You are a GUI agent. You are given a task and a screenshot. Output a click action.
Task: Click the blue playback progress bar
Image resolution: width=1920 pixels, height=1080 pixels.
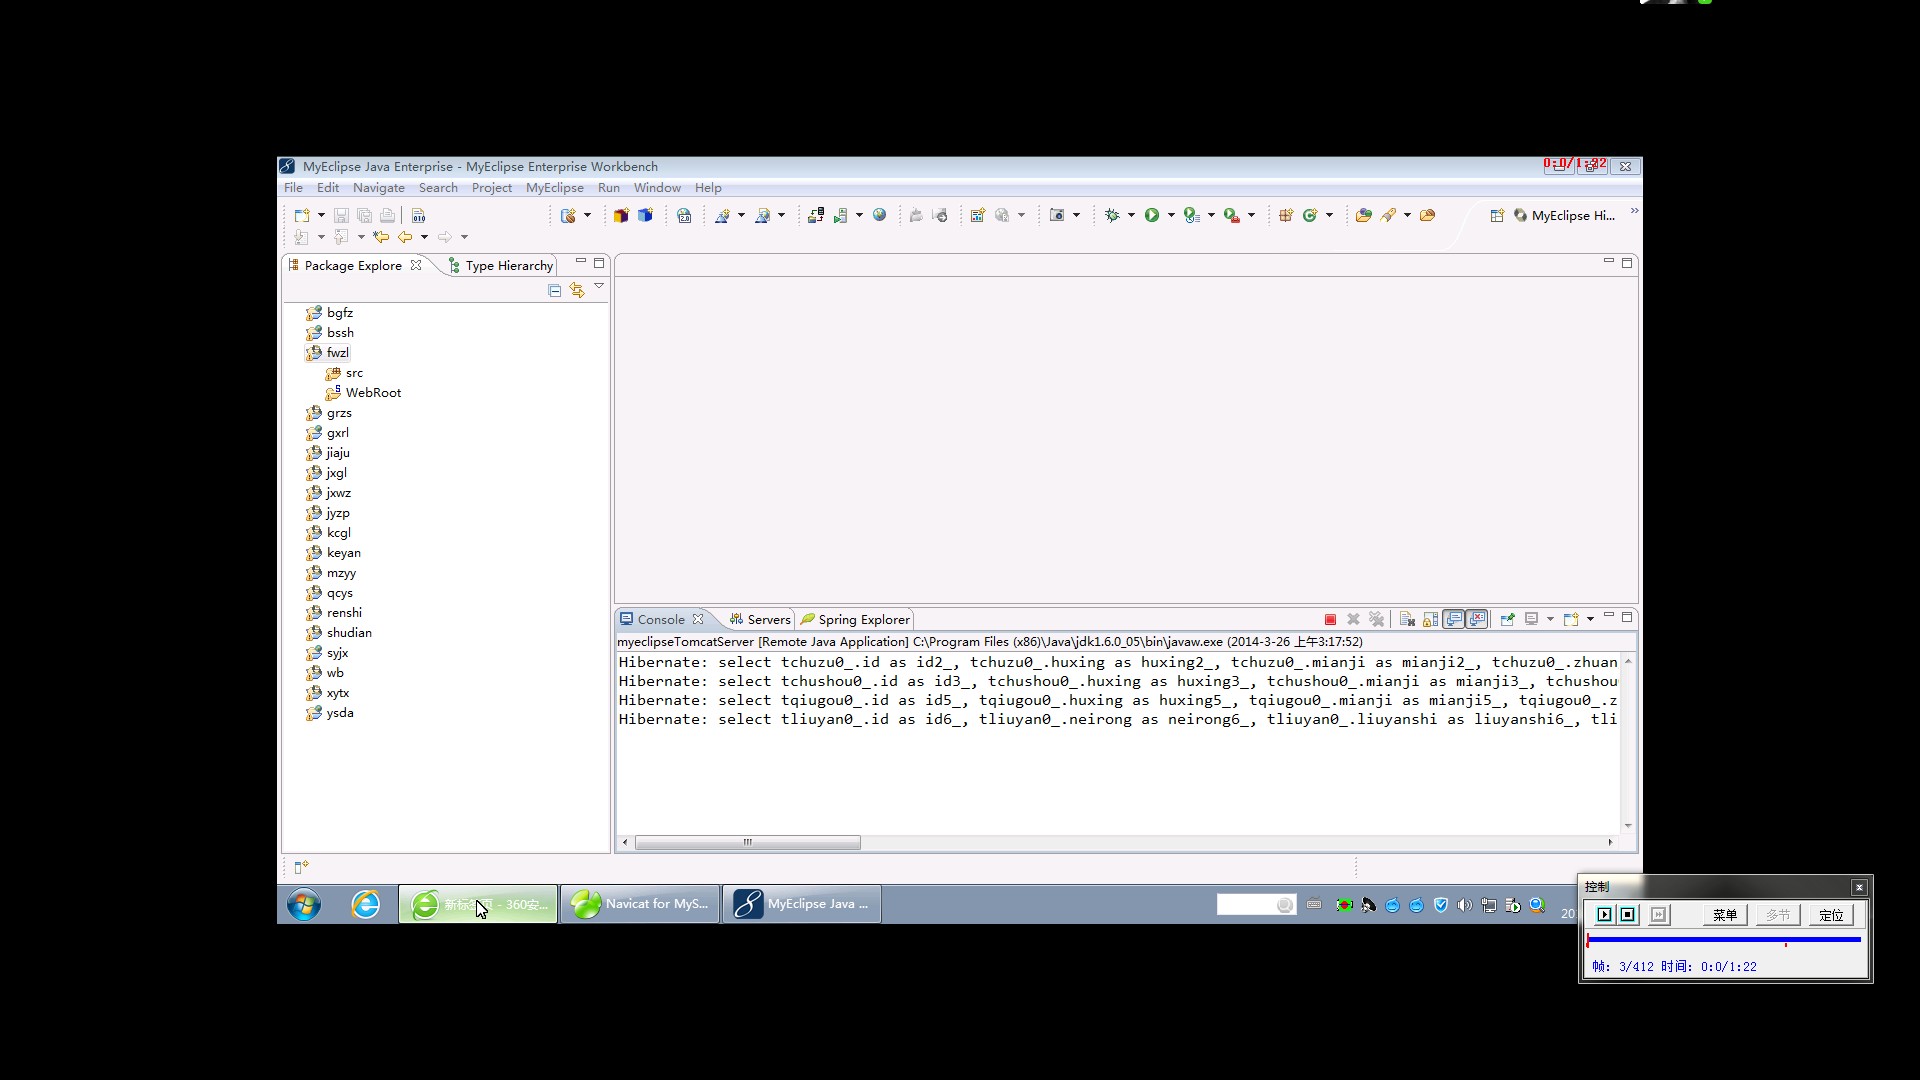(1724, 940)
